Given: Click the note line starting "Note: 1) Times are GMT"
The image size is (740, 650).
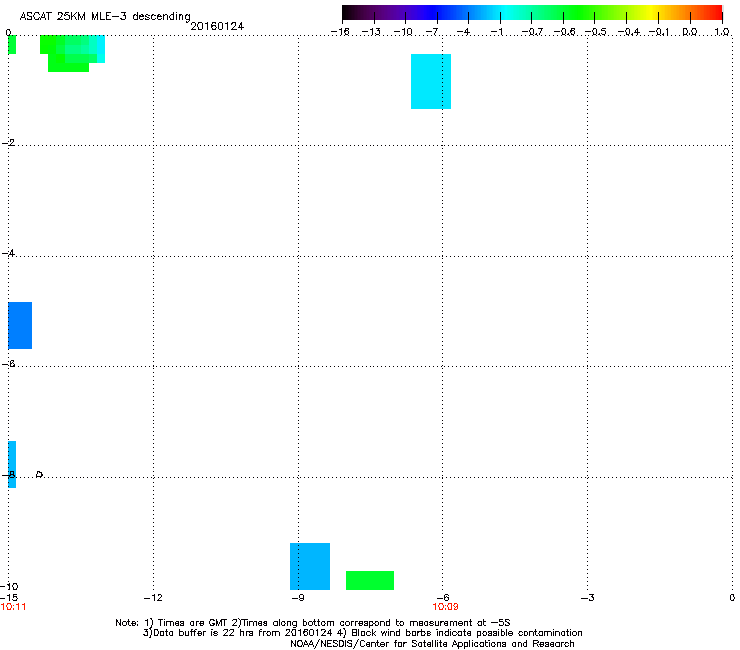Looking at the screenshot, I should (313, 623).
